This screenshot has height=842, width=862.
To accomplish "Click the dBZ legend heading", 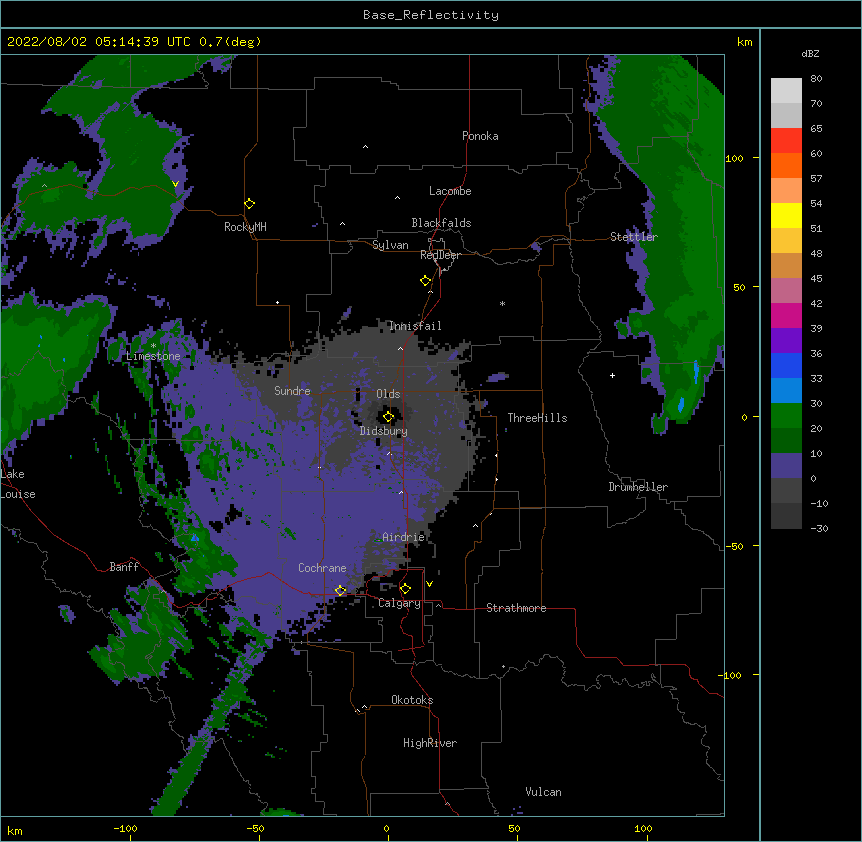I will click(810, 53).
